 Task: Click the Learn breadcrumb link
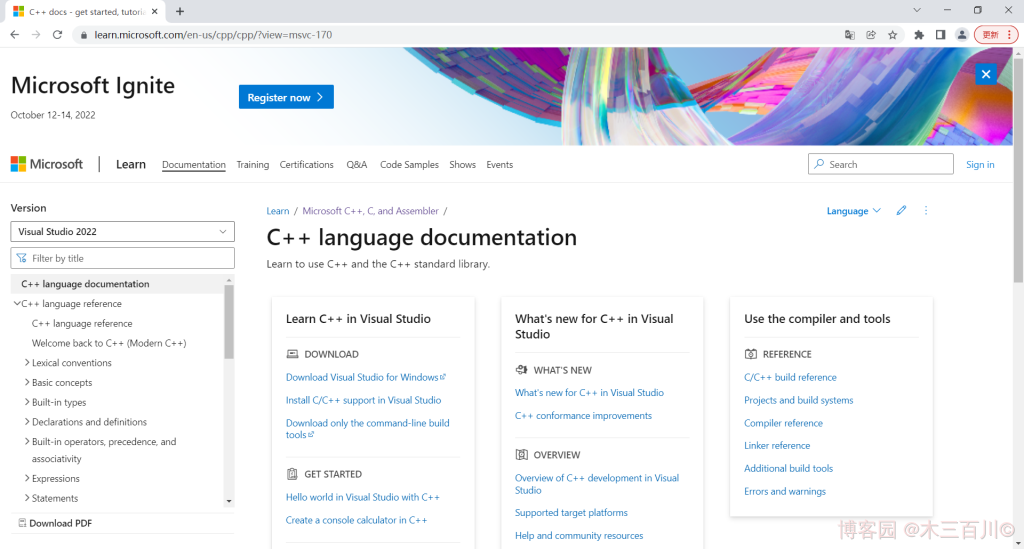tap(278, 211)
